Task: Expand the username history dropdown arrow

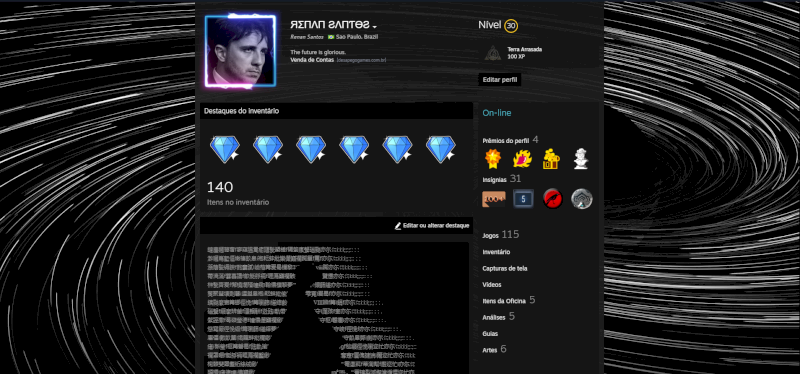Action: coord(374,27)
